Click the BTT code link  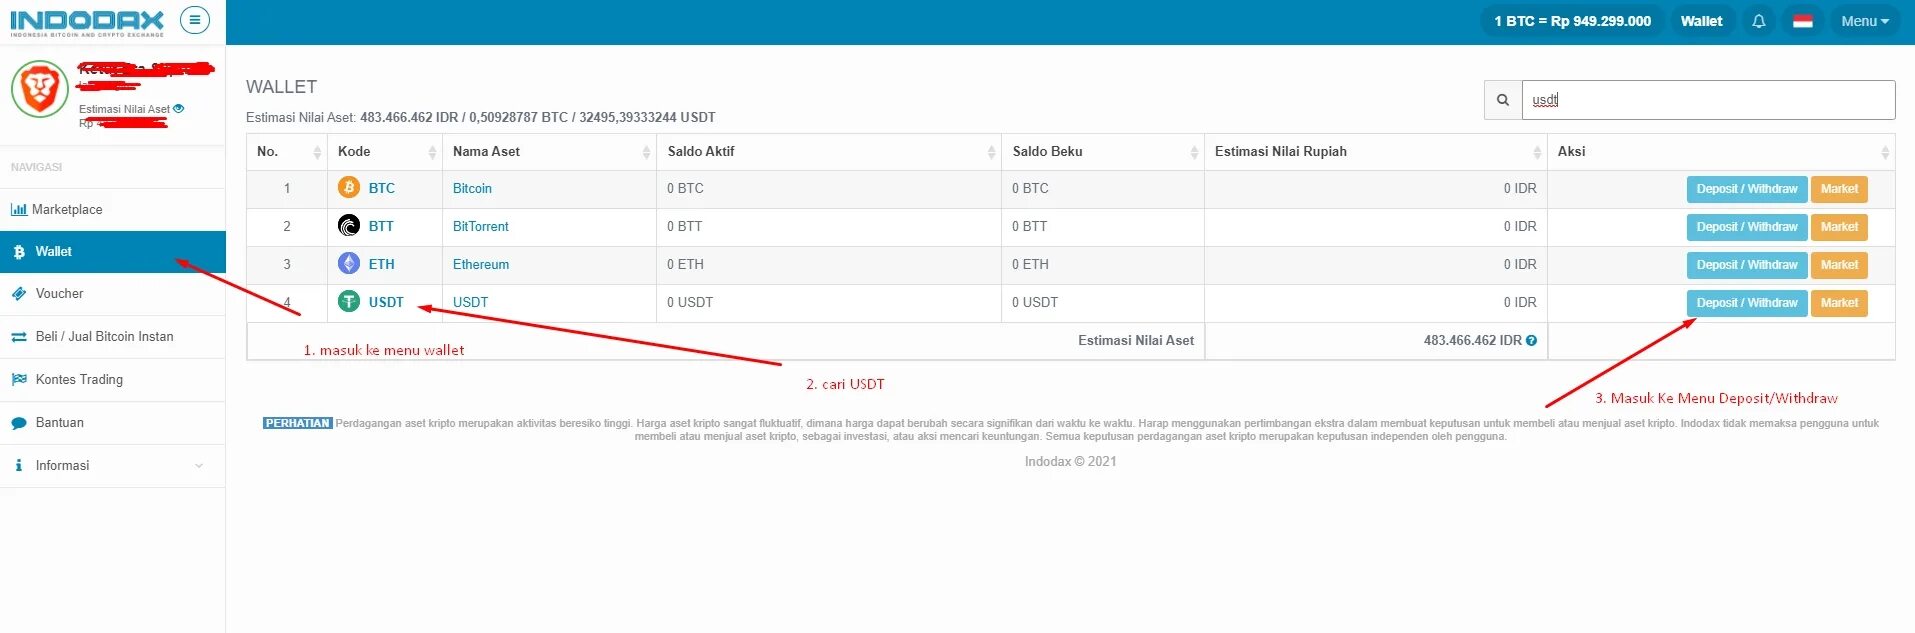pyautogui.click(x=381, y=226)
